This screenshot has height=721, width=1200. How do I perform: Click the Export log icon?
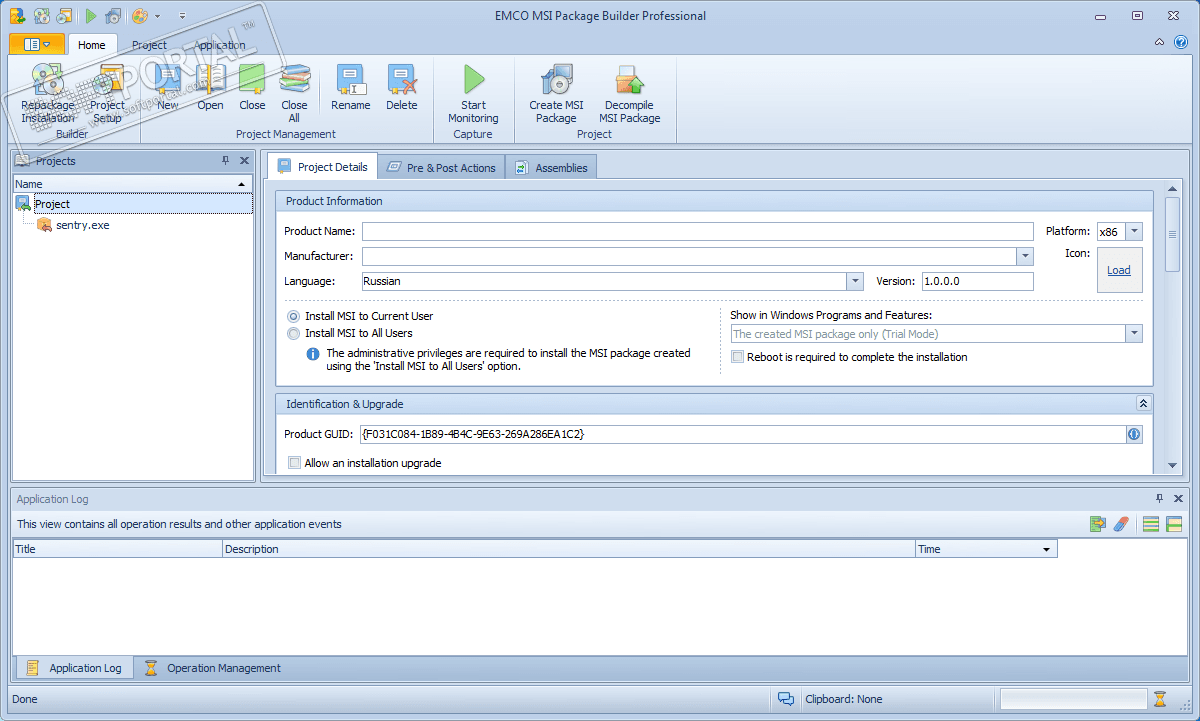pos(1098,524)
